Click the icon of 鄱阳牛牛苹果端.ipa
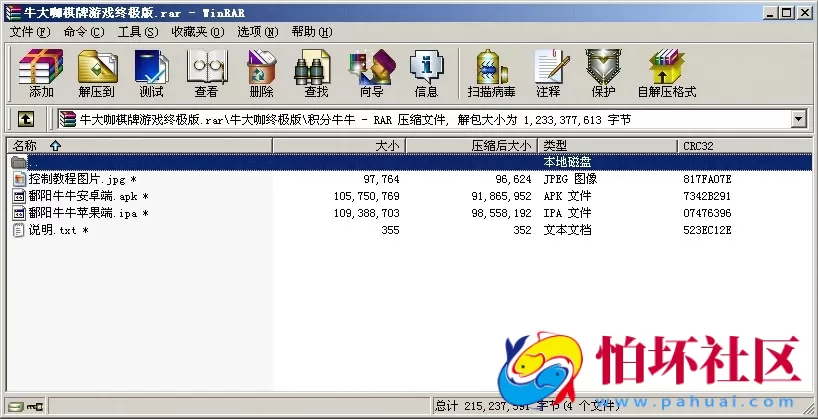 click(19, 213)
